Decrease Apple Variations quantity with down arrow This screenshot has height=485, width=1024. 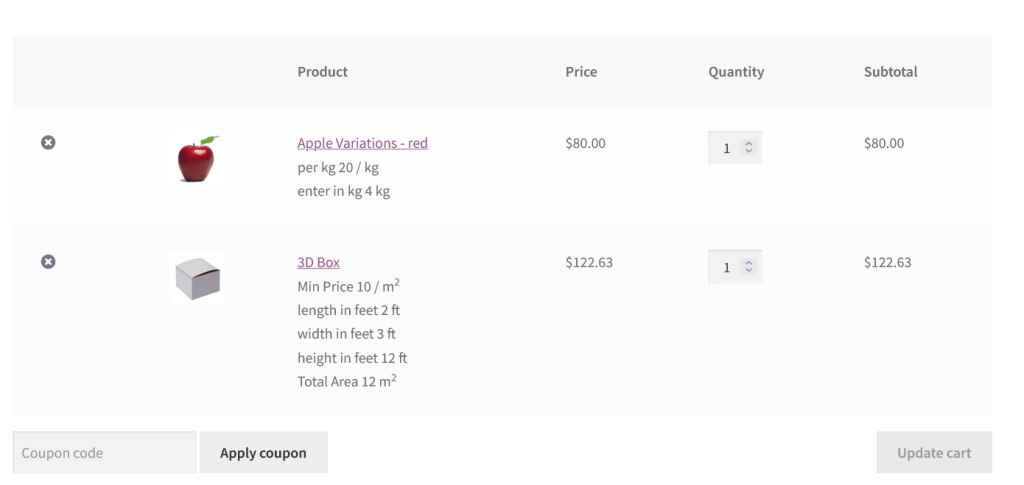[748, 152]
